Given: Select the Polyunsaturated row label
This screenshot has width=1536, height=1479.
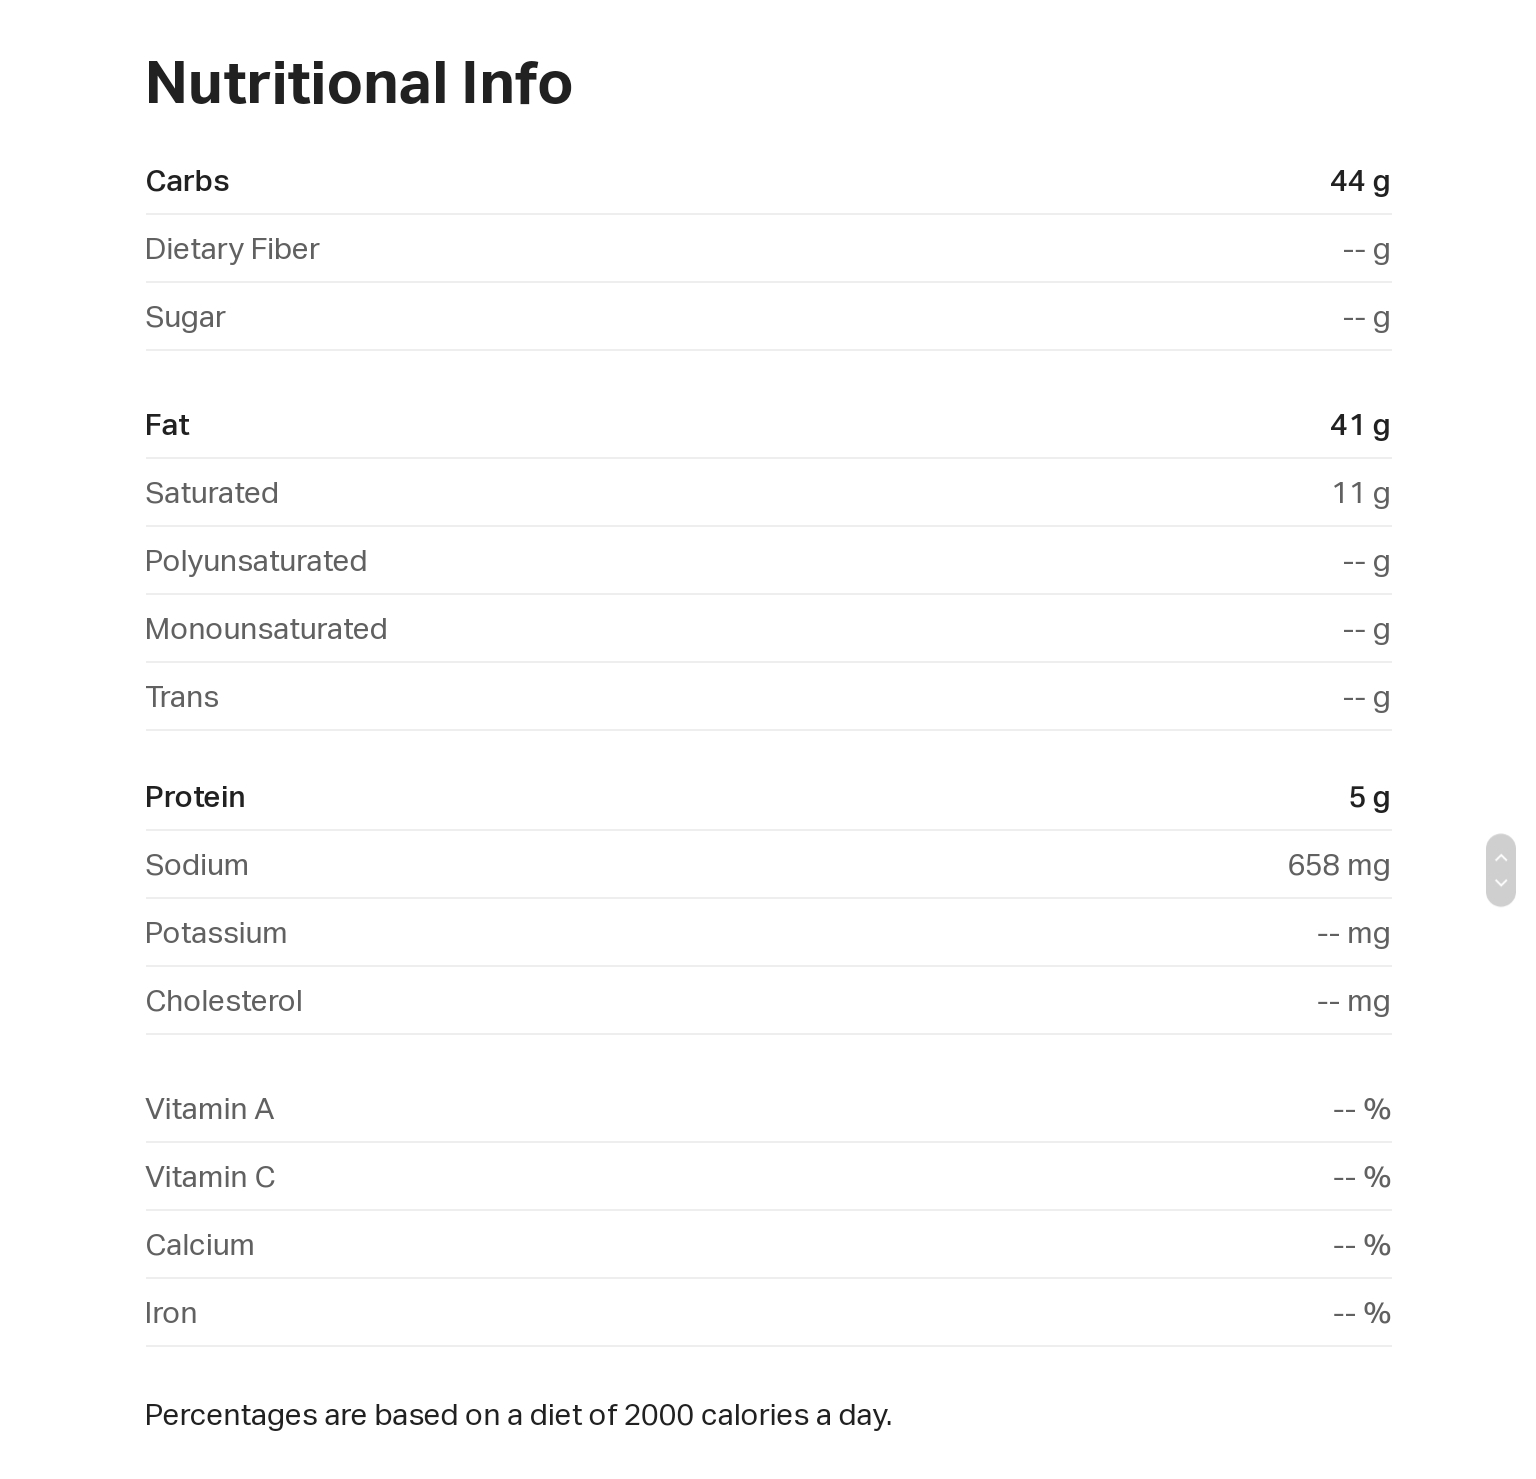Looking at the screenshot, I should pyautogui.click(x=256, y=561).
